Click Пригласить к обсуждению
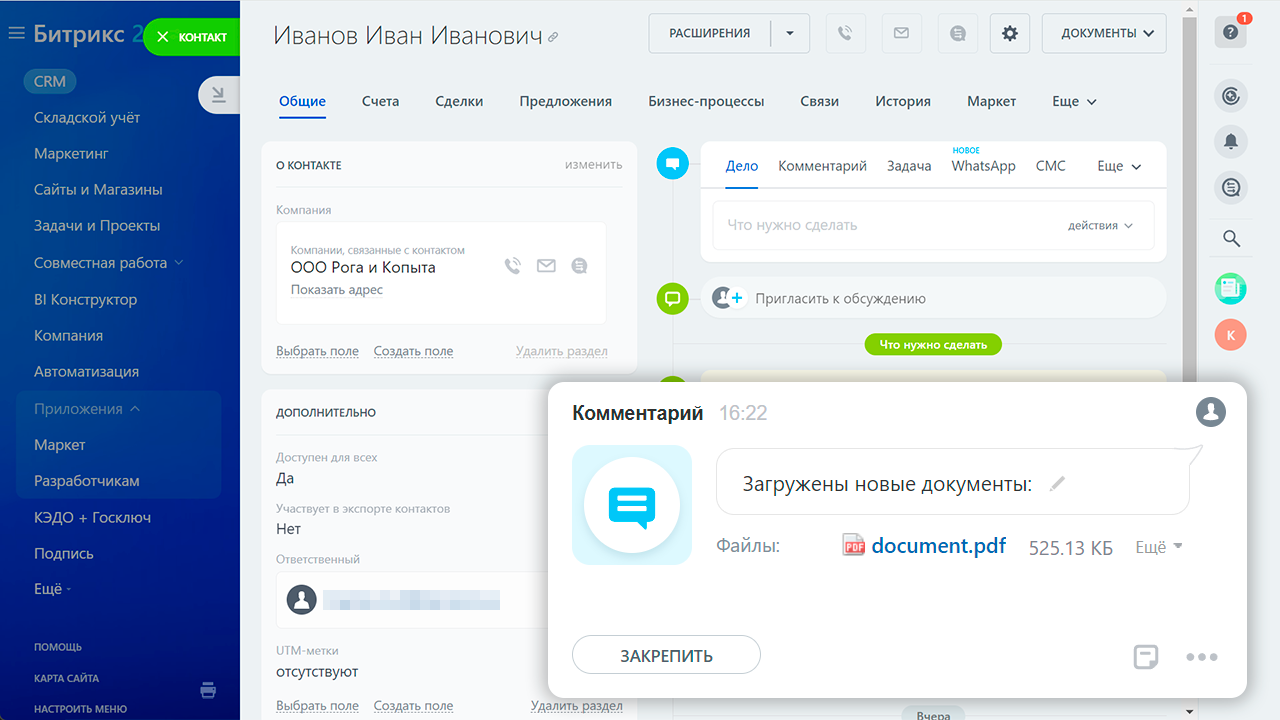This screenshot has height=720, width=1280. (840, 298)
